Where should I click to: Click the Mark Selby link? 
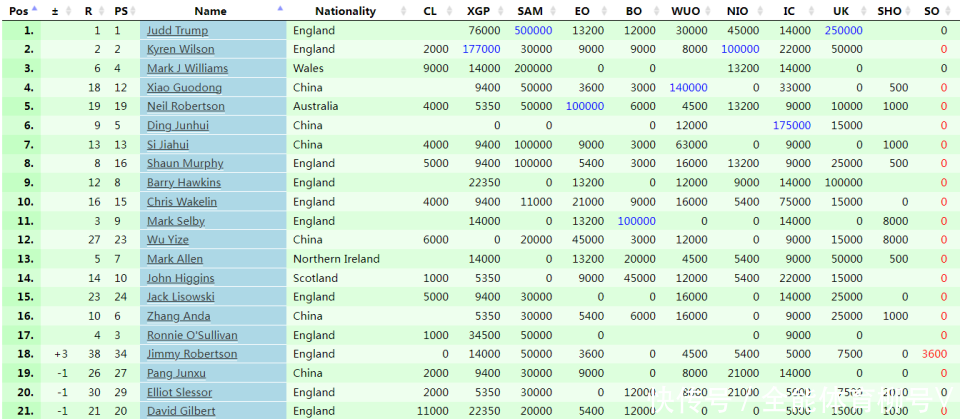pyautogui.click(x=176, y=221)
